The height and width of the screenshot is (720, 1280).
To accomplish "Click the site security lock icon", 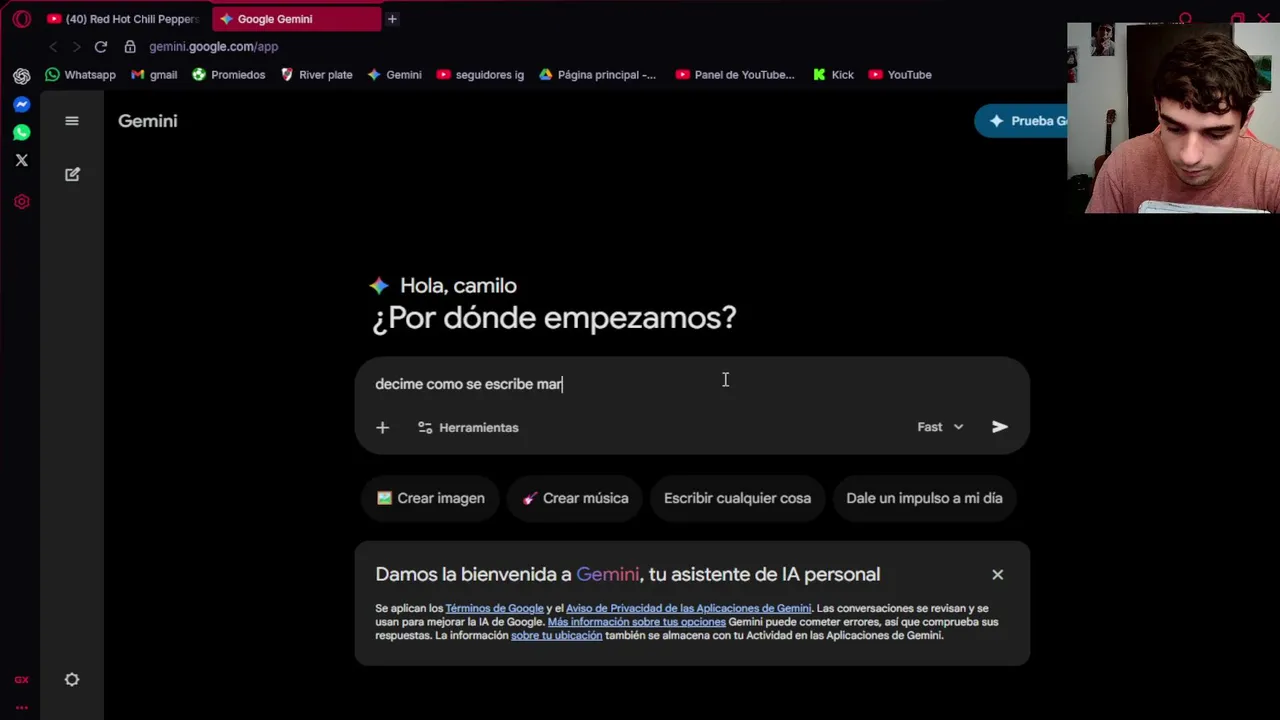I will [130, 47].
